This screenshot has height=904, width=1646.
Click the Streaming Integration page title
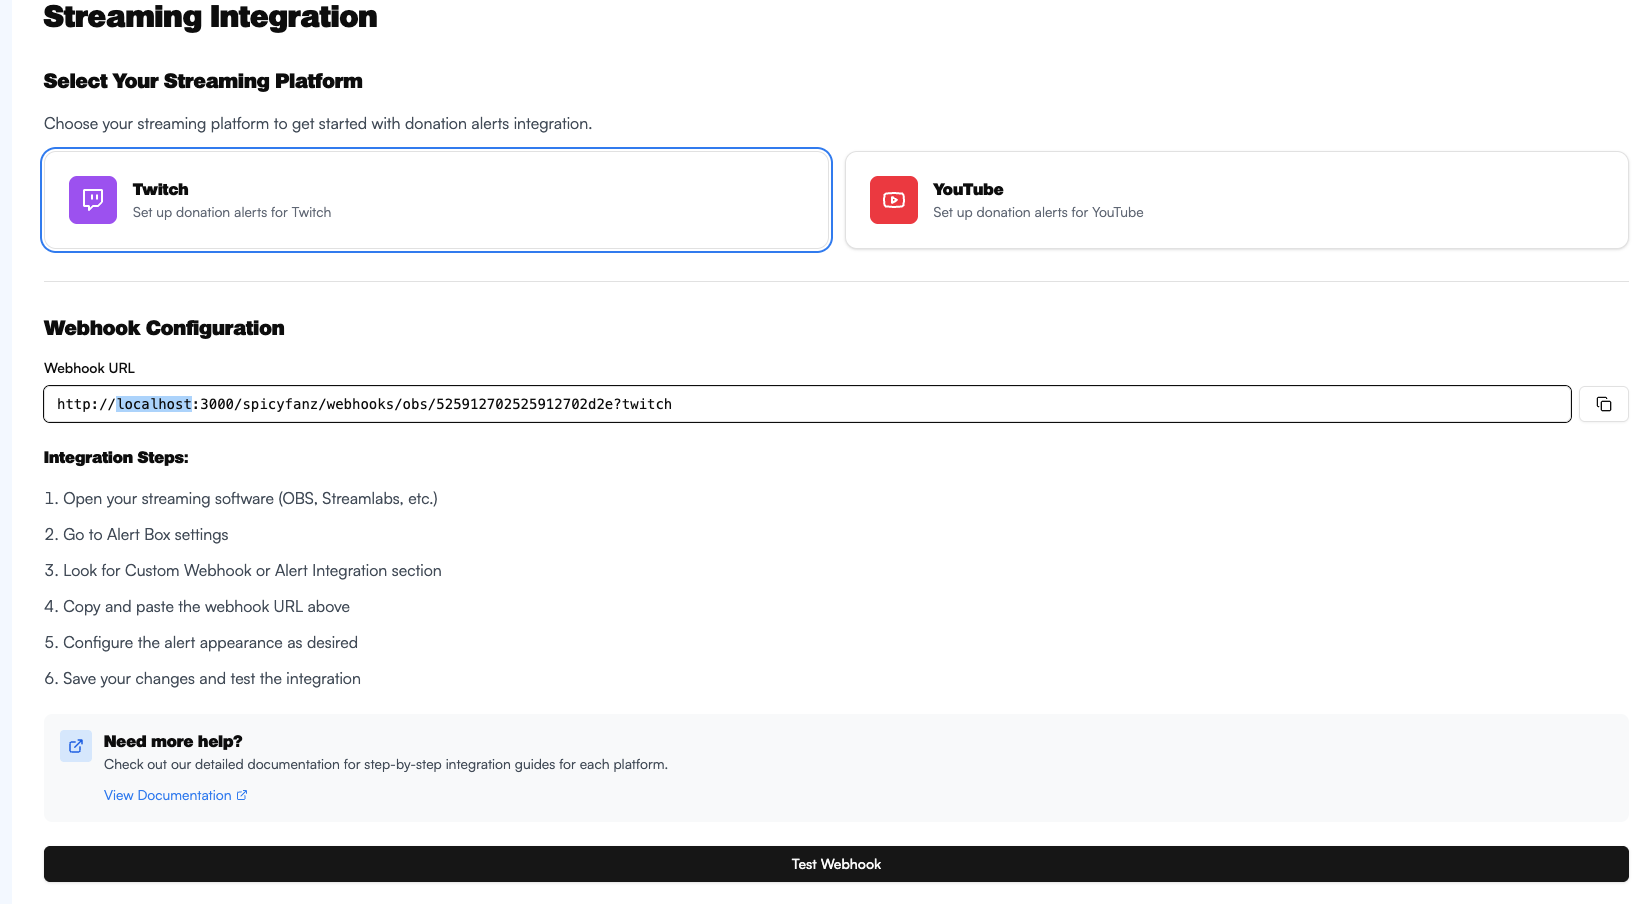(x=210, y=17)
